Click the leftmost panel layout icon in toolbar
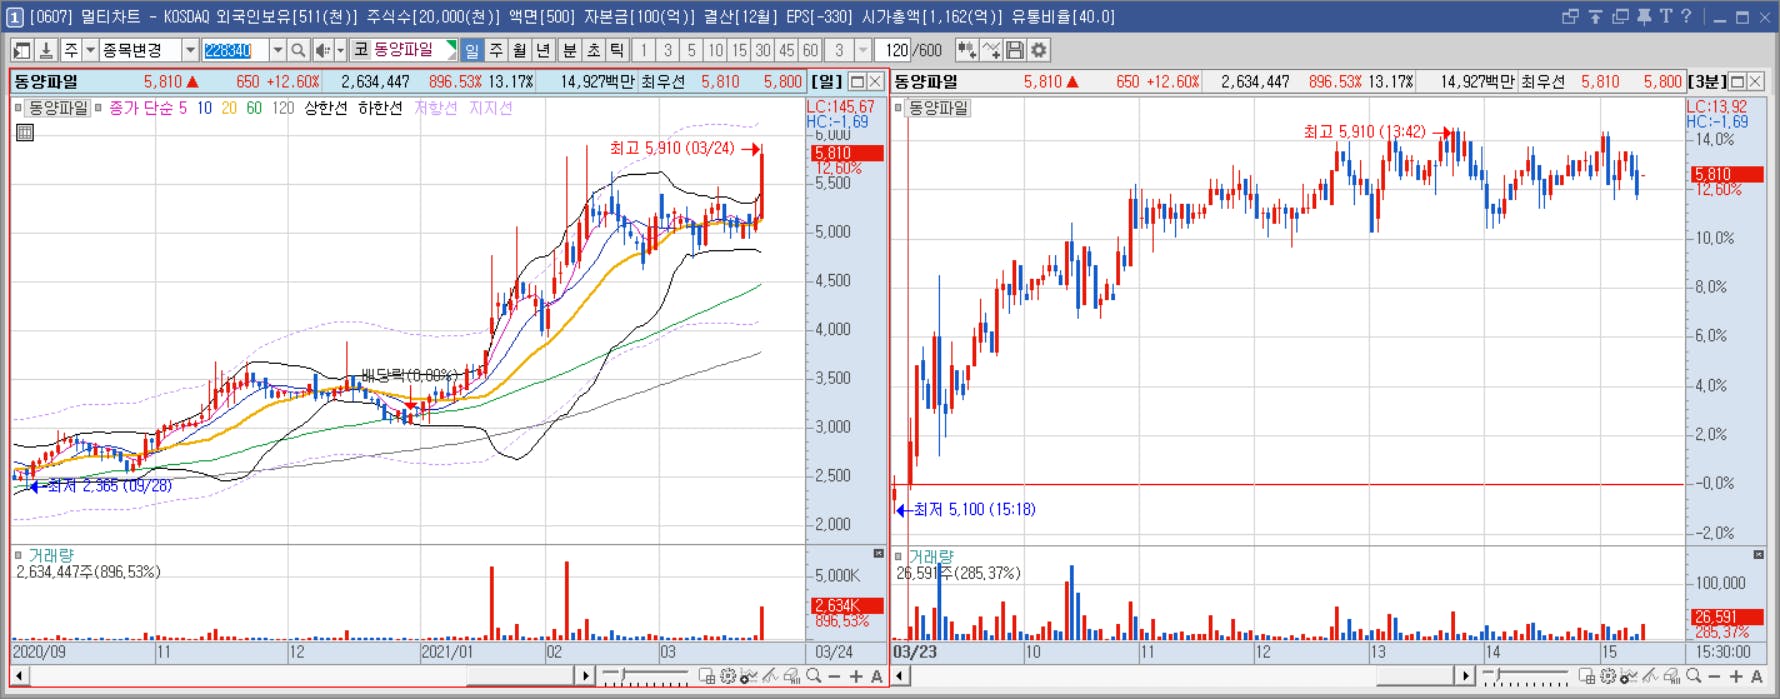 [22, 50]
